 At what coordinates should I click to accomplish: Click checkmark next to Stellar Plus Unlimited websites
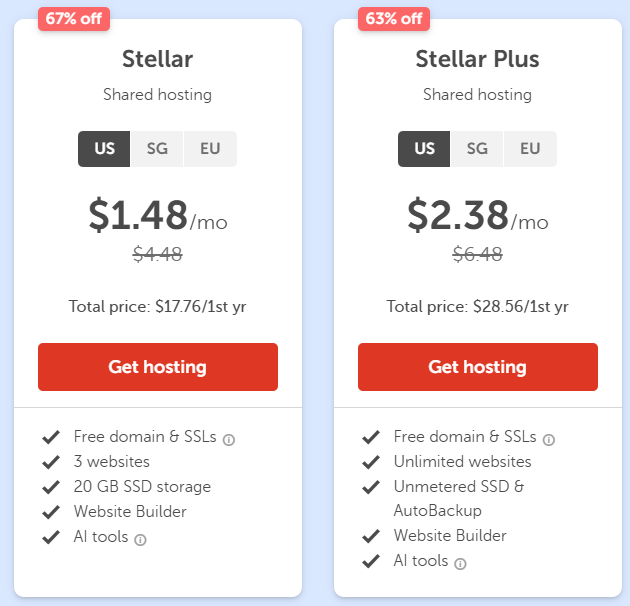pos(371,462)
